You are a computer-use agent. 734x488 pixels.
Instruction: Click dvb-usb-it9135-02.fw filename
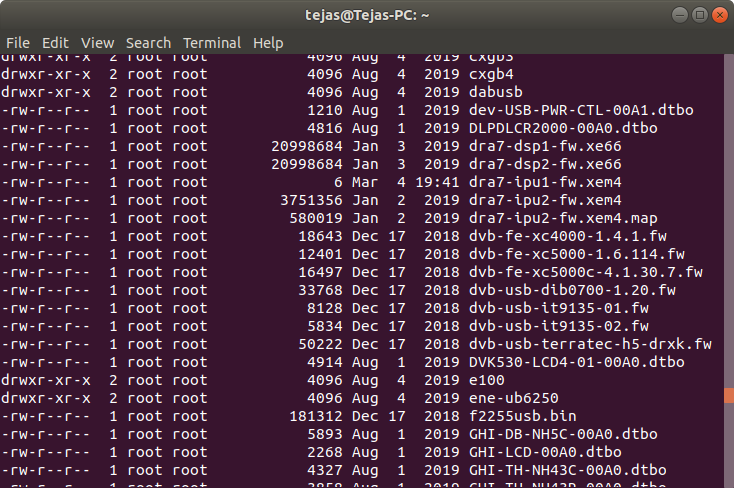pos(559,326)
